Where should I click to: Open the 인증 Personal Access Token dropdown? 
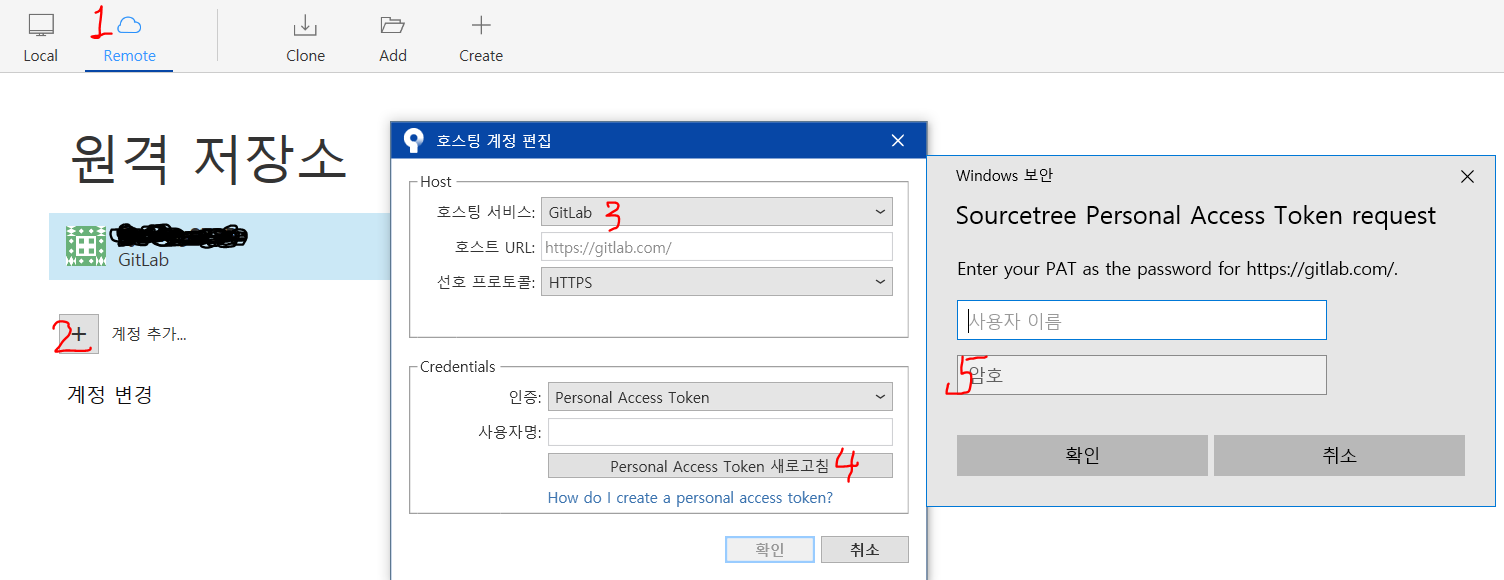click(720, 397)
